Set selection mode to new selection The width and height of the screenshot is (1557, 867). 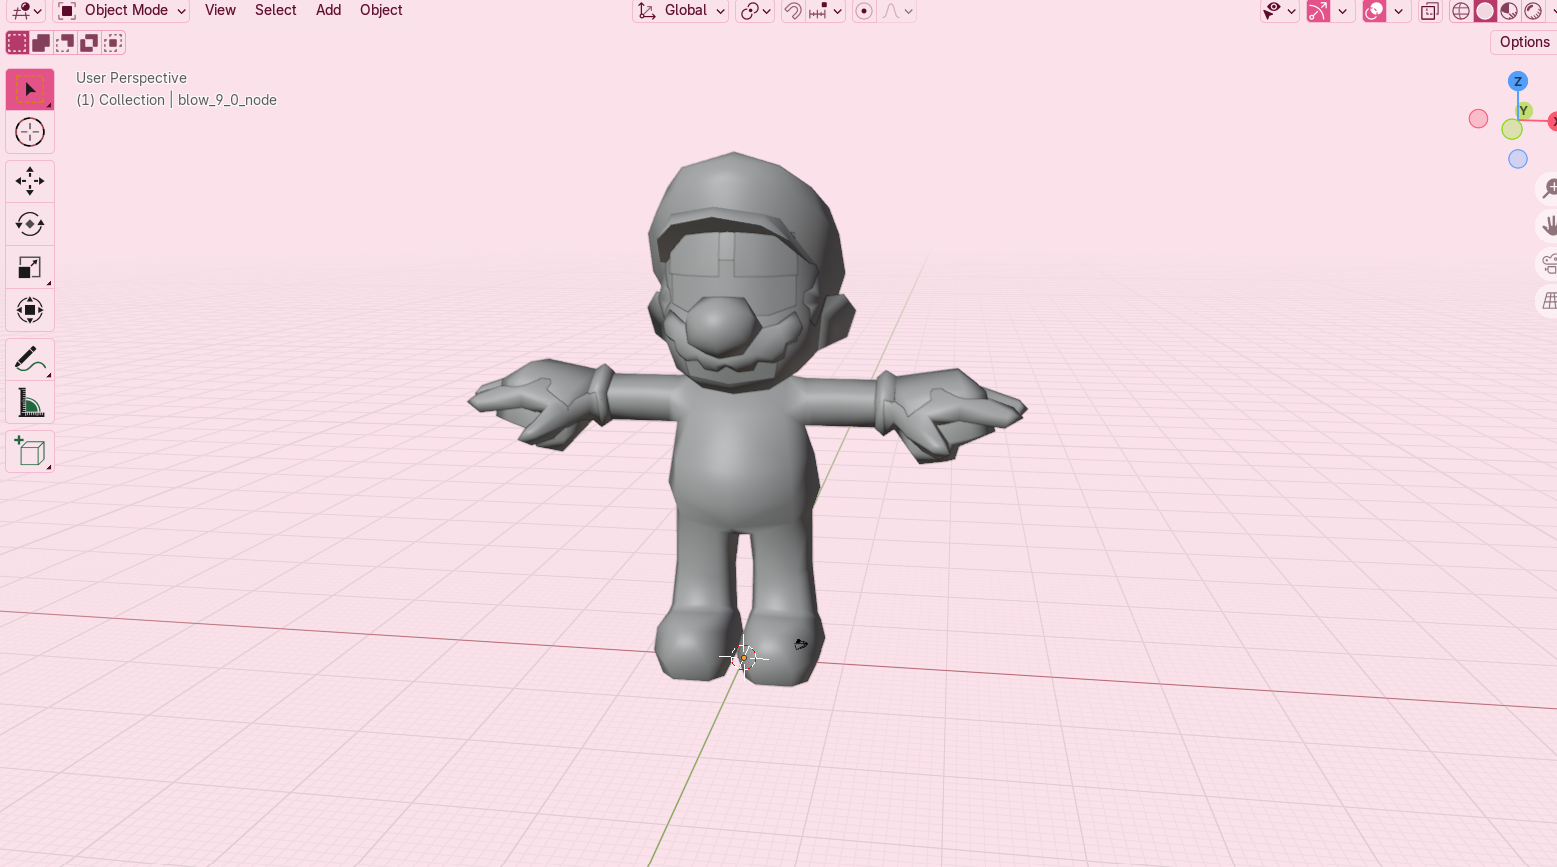17,43
